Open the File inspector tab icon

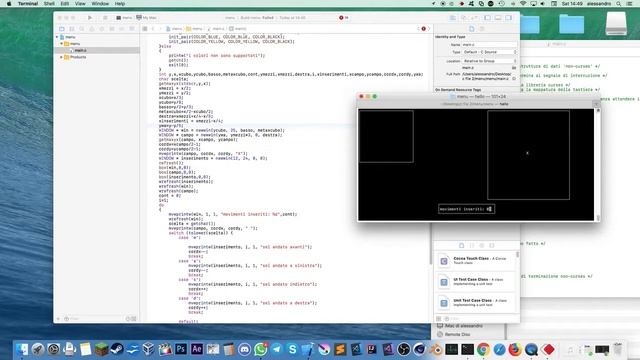point(472,29)
